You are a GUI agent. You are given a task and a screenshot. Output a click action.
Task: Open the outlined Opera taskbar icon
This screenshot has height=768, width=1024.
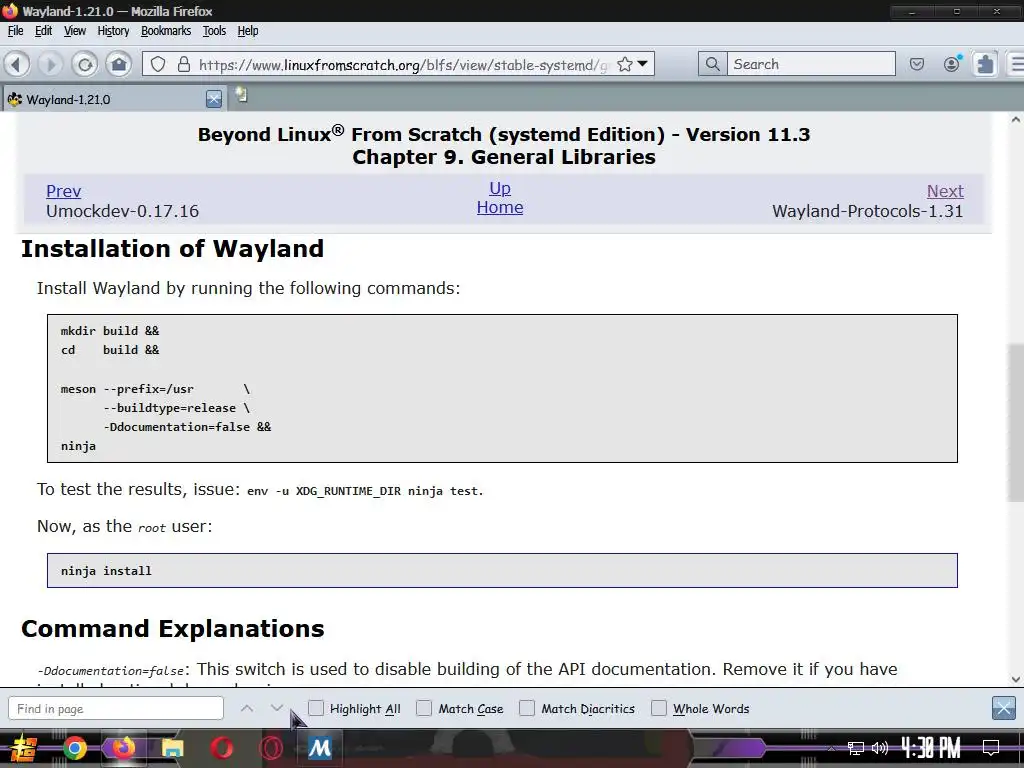[x=271, y=748]
